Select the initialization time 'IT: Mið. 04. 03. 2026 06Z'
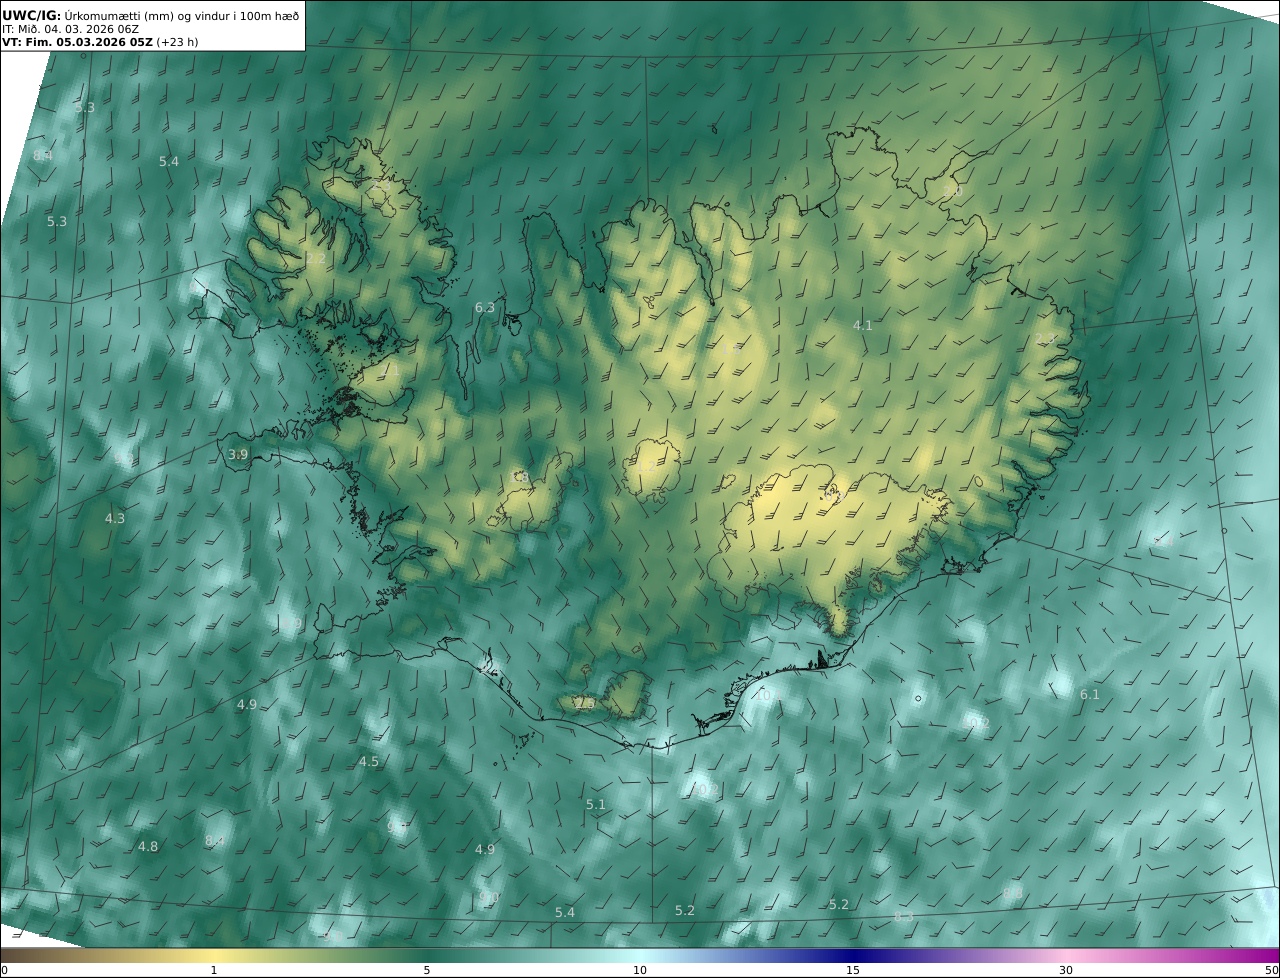 [x=70, y=29]
